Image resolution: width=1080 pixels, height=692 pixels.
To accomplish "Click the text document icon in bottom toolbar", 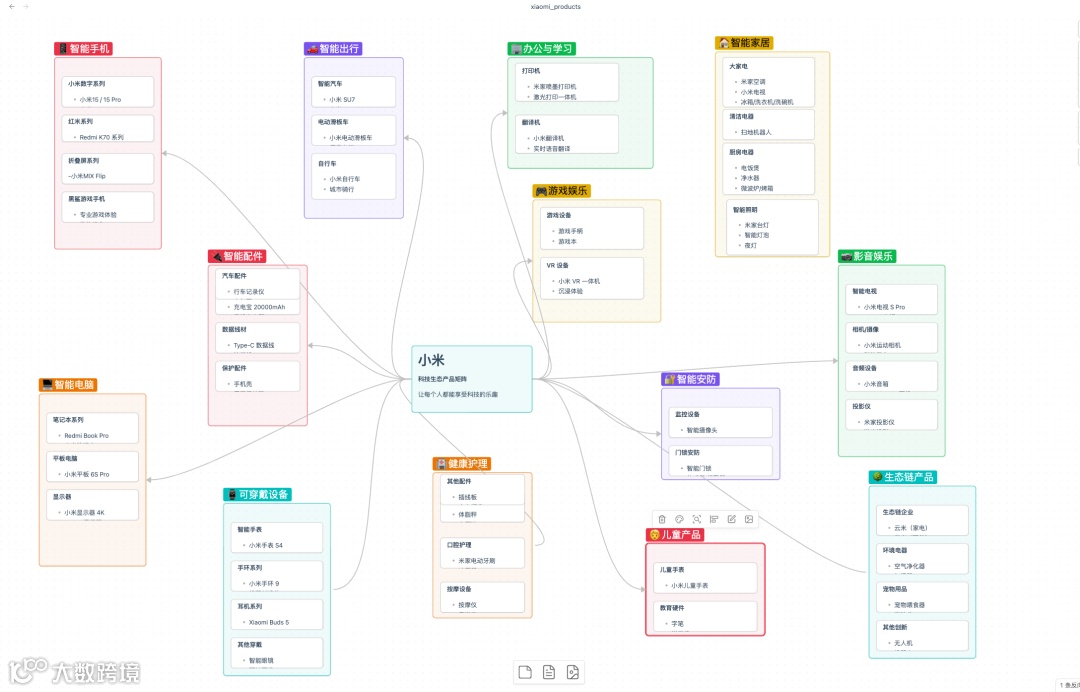I will pos(549,672).
